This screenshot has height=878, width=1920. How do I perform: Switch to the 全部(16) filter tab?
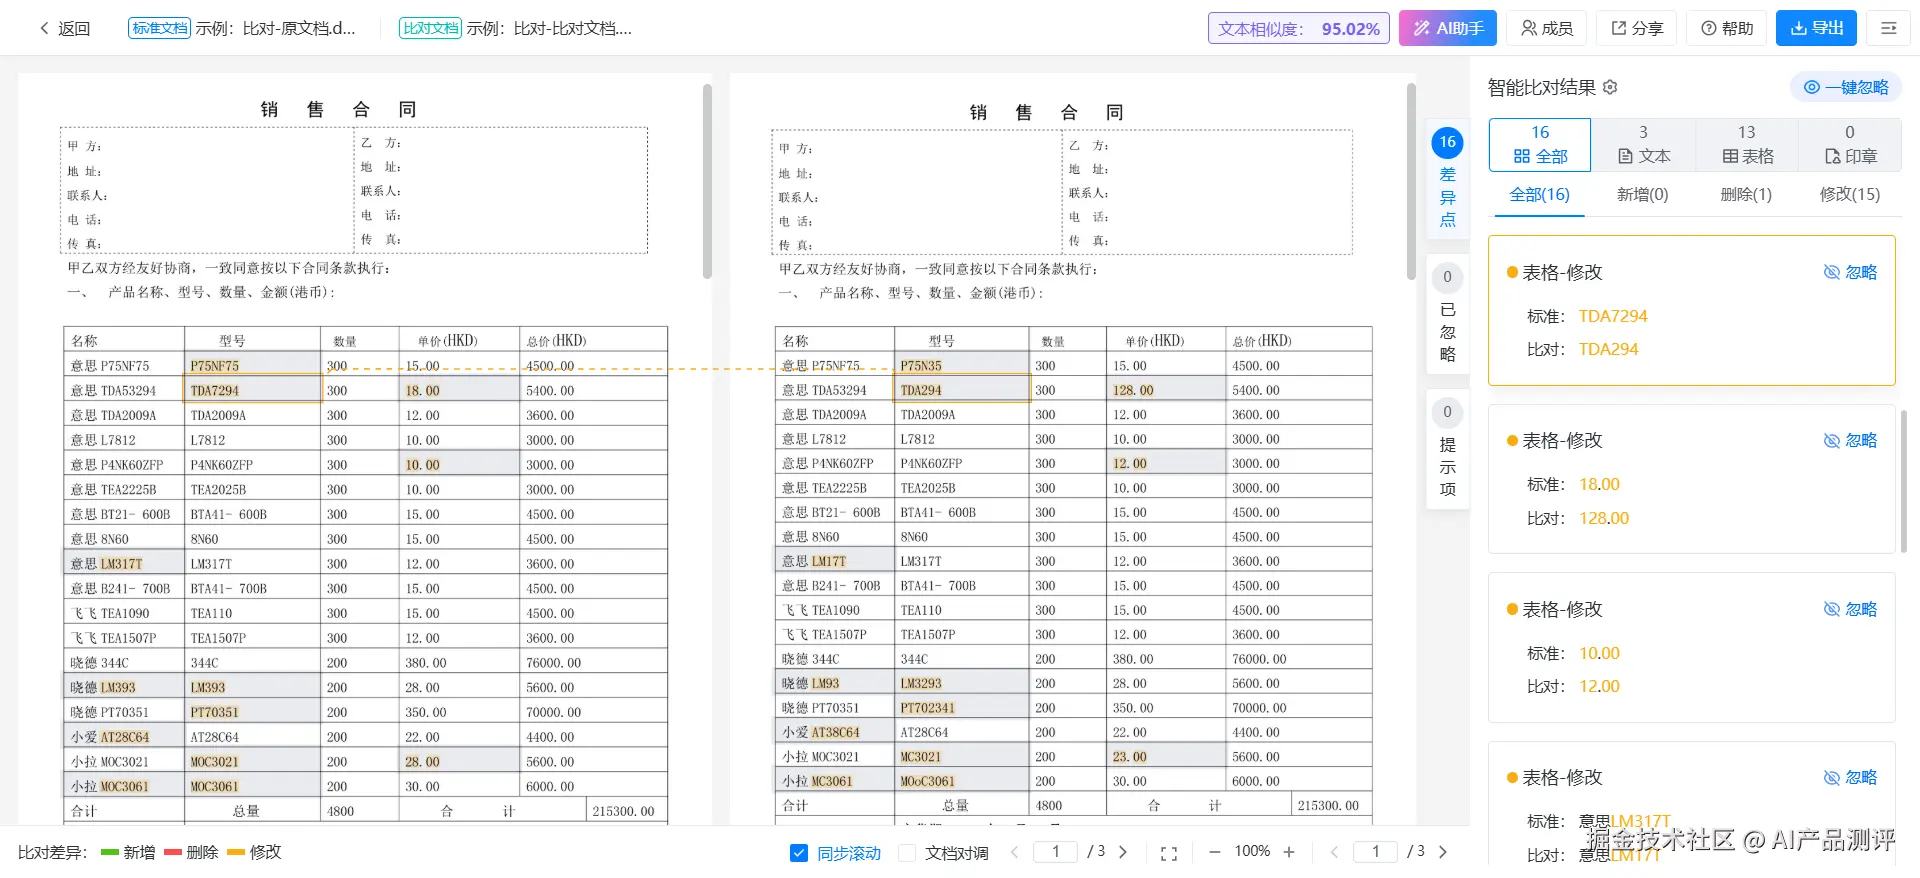(1539, 195)
